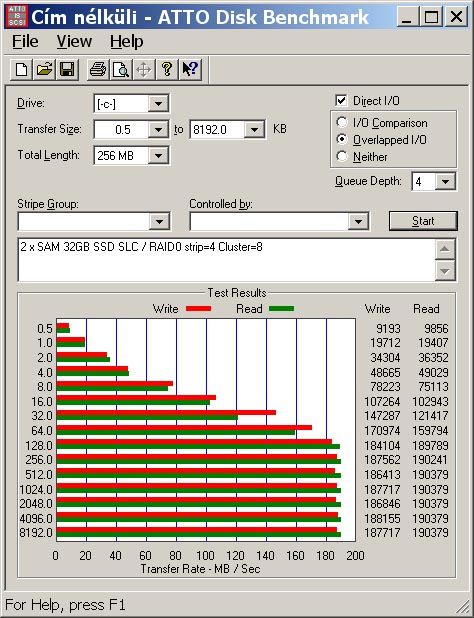Open the Transfer Size end dropdown showing 8192.0
474x618 pixels.
coord(254,130)
